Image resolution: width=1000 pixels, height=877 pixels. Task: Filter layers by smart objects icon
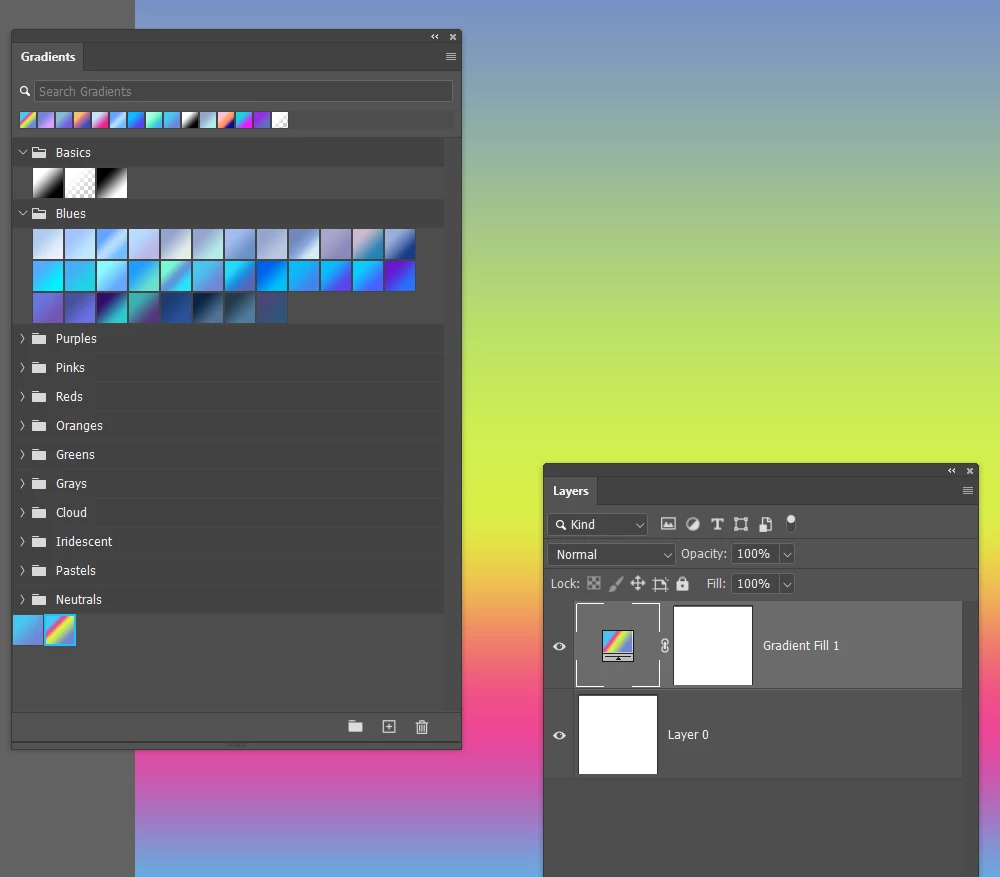pos(765,524)
